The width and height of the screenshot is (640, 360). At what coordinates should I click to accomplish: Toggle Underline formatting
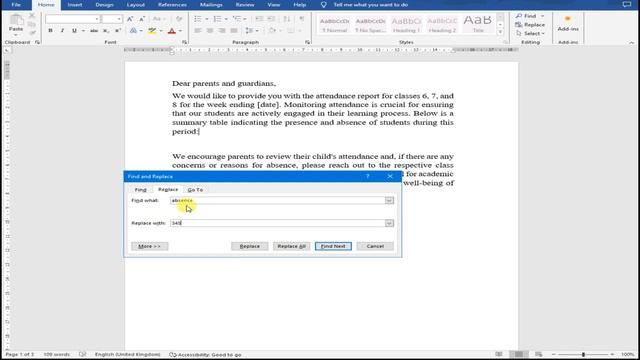pyautogui.click(x=74, y=31)
